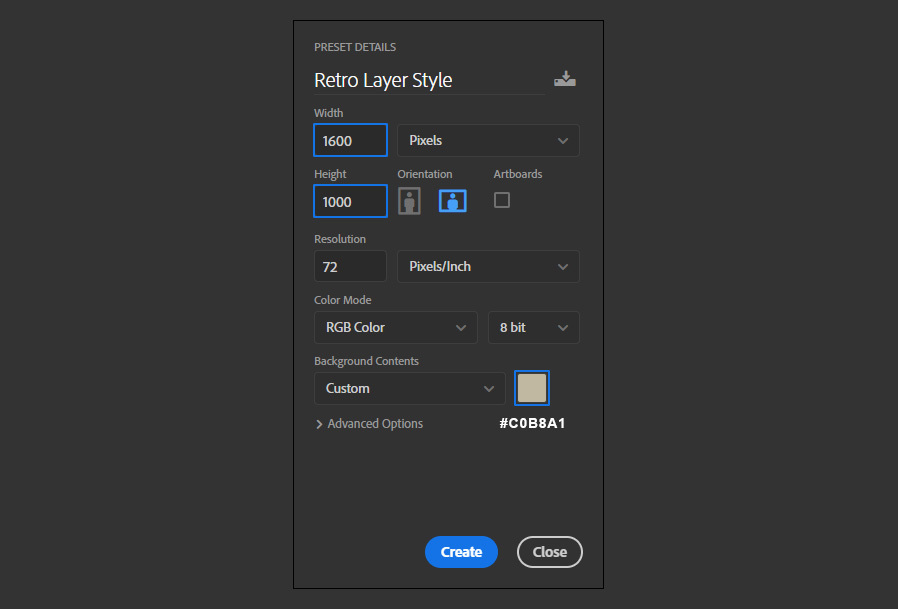Click the Artboards text label
The height and width of the screenshot is (609, 898).
[517, 174]
